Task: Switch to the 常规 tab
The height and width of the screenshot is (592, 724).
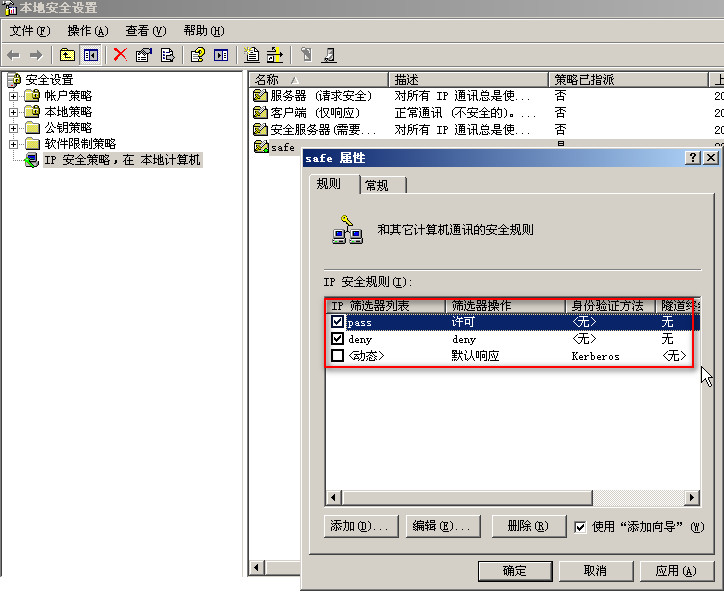Action: tap(377, 185)
